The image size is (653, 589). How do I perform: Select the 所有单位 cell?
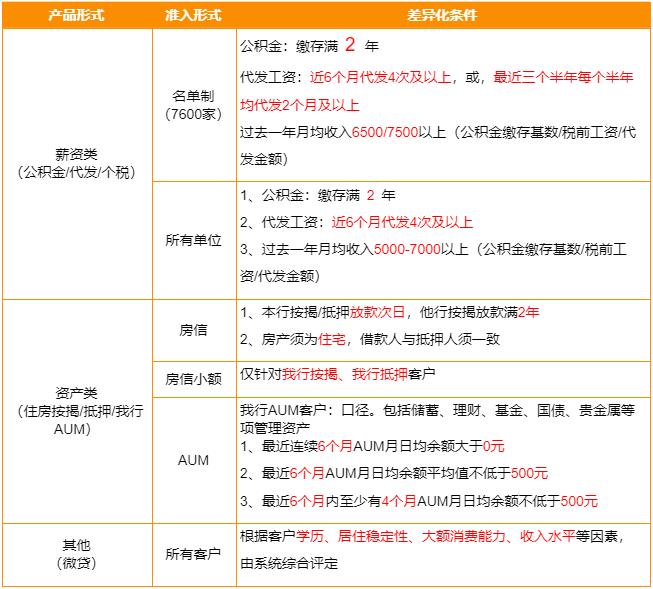point(192,241)
